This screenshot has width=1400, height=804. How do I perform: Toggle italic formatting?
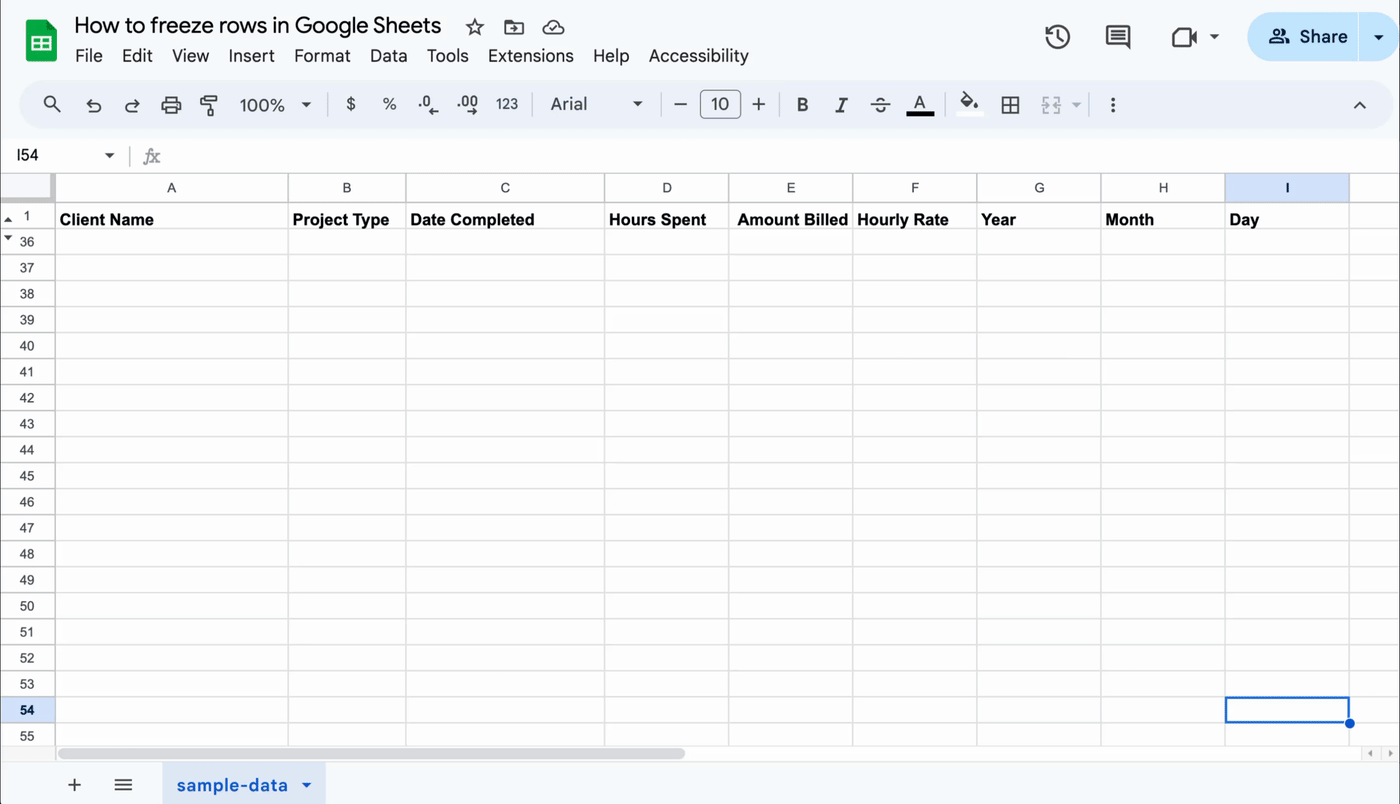[841, 105]
